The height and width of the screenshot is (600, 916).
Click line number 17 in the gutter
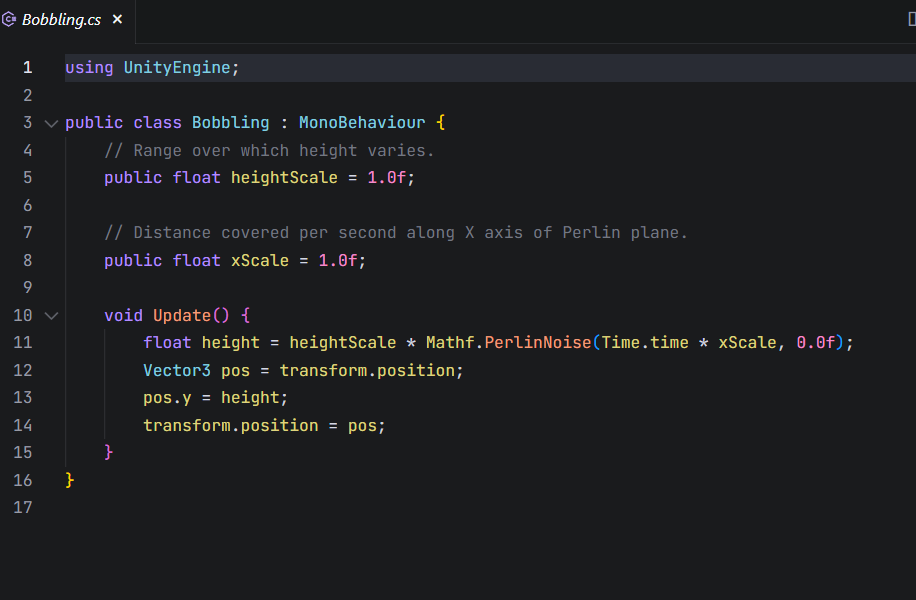pos(23,508)
